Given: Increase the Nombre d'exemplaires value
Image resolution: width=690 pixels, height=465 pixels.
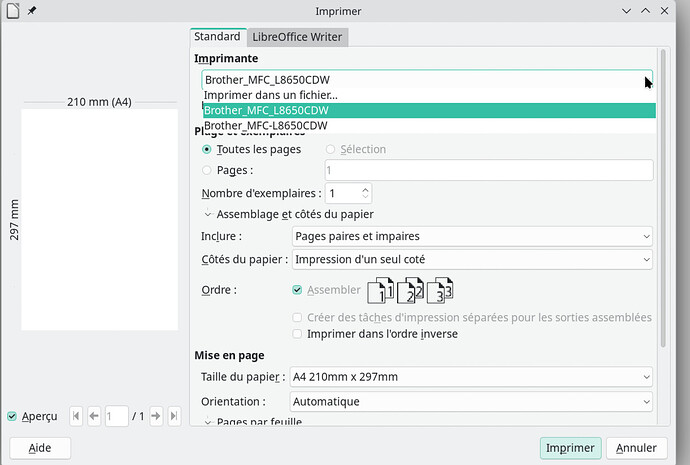Looking at the screenshot, I should pyautogui.click(x=364, y=188).
